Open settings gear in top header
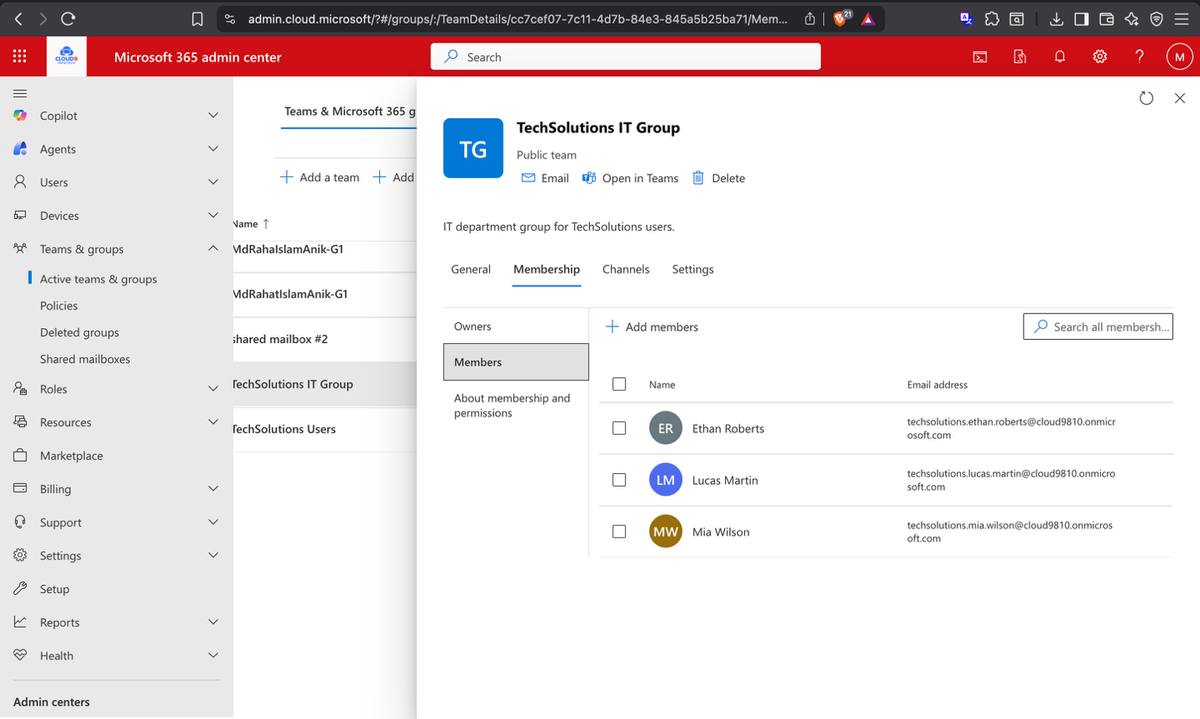Image resolution: width=1200 pixels, height=719 pixels. (x=1100, y=57)
